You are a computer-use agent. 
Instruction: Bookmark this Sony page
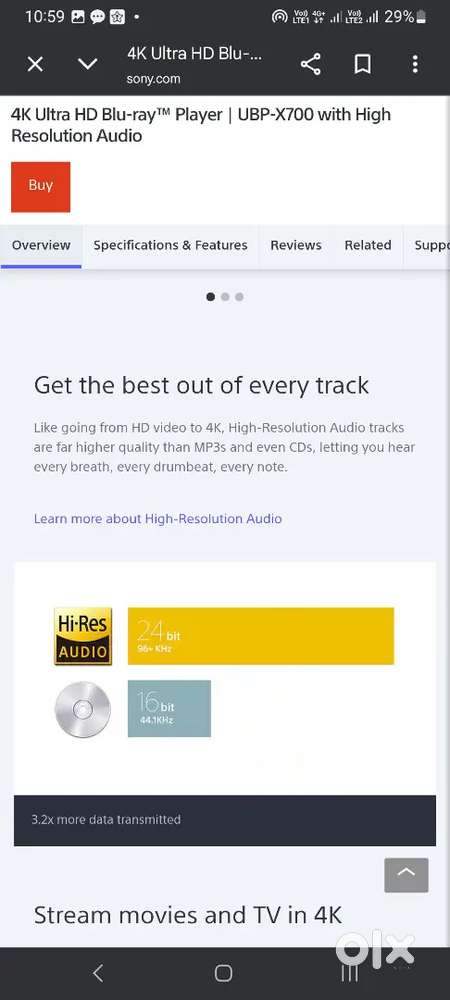coord(363,64)
